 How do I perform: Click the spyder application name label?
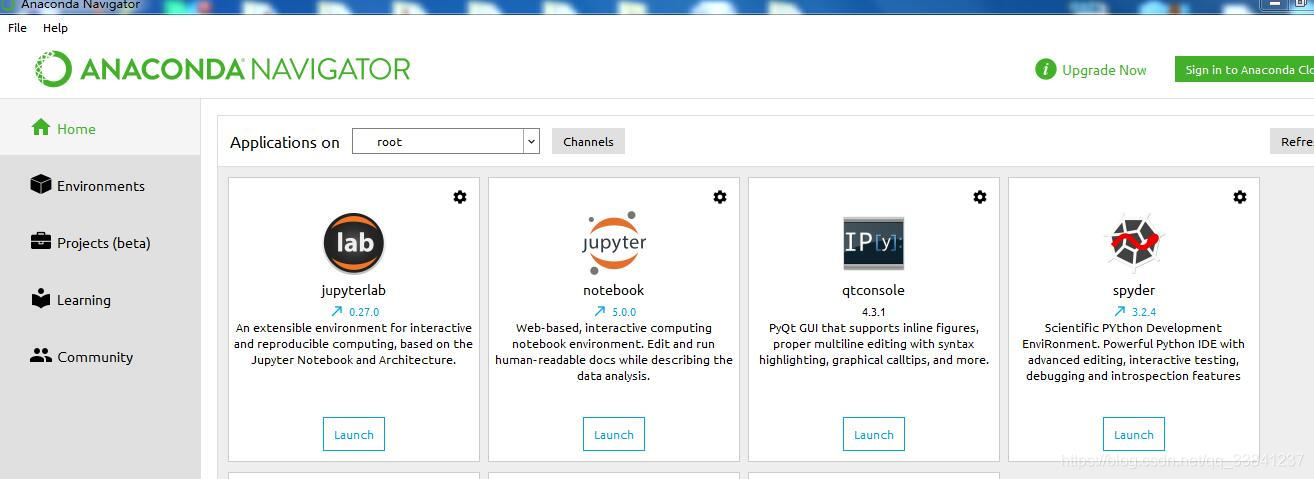click(1134, 290)
